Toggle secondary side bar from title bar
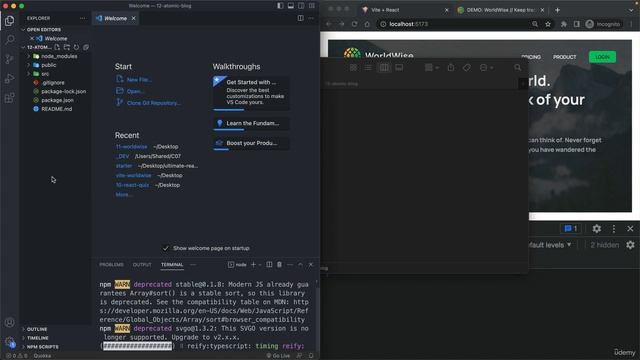Image resolution: width=640 pixels, height=360 pixels. click(301, 6)
